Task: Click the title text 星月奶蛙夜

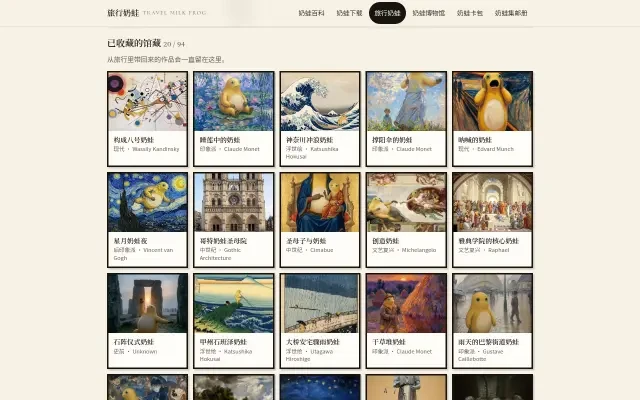Action: [130, 241]
